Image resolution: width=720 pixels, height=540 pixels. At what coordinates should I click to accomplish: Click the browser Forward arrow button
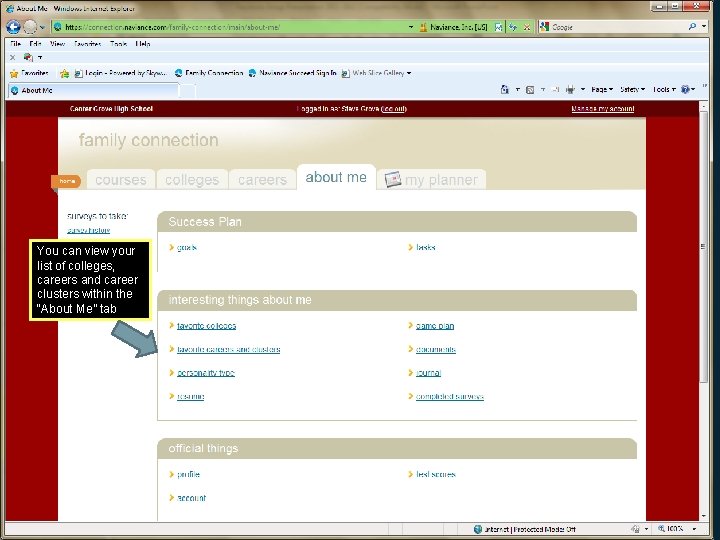pyautogui.click(x=30, y=27)
